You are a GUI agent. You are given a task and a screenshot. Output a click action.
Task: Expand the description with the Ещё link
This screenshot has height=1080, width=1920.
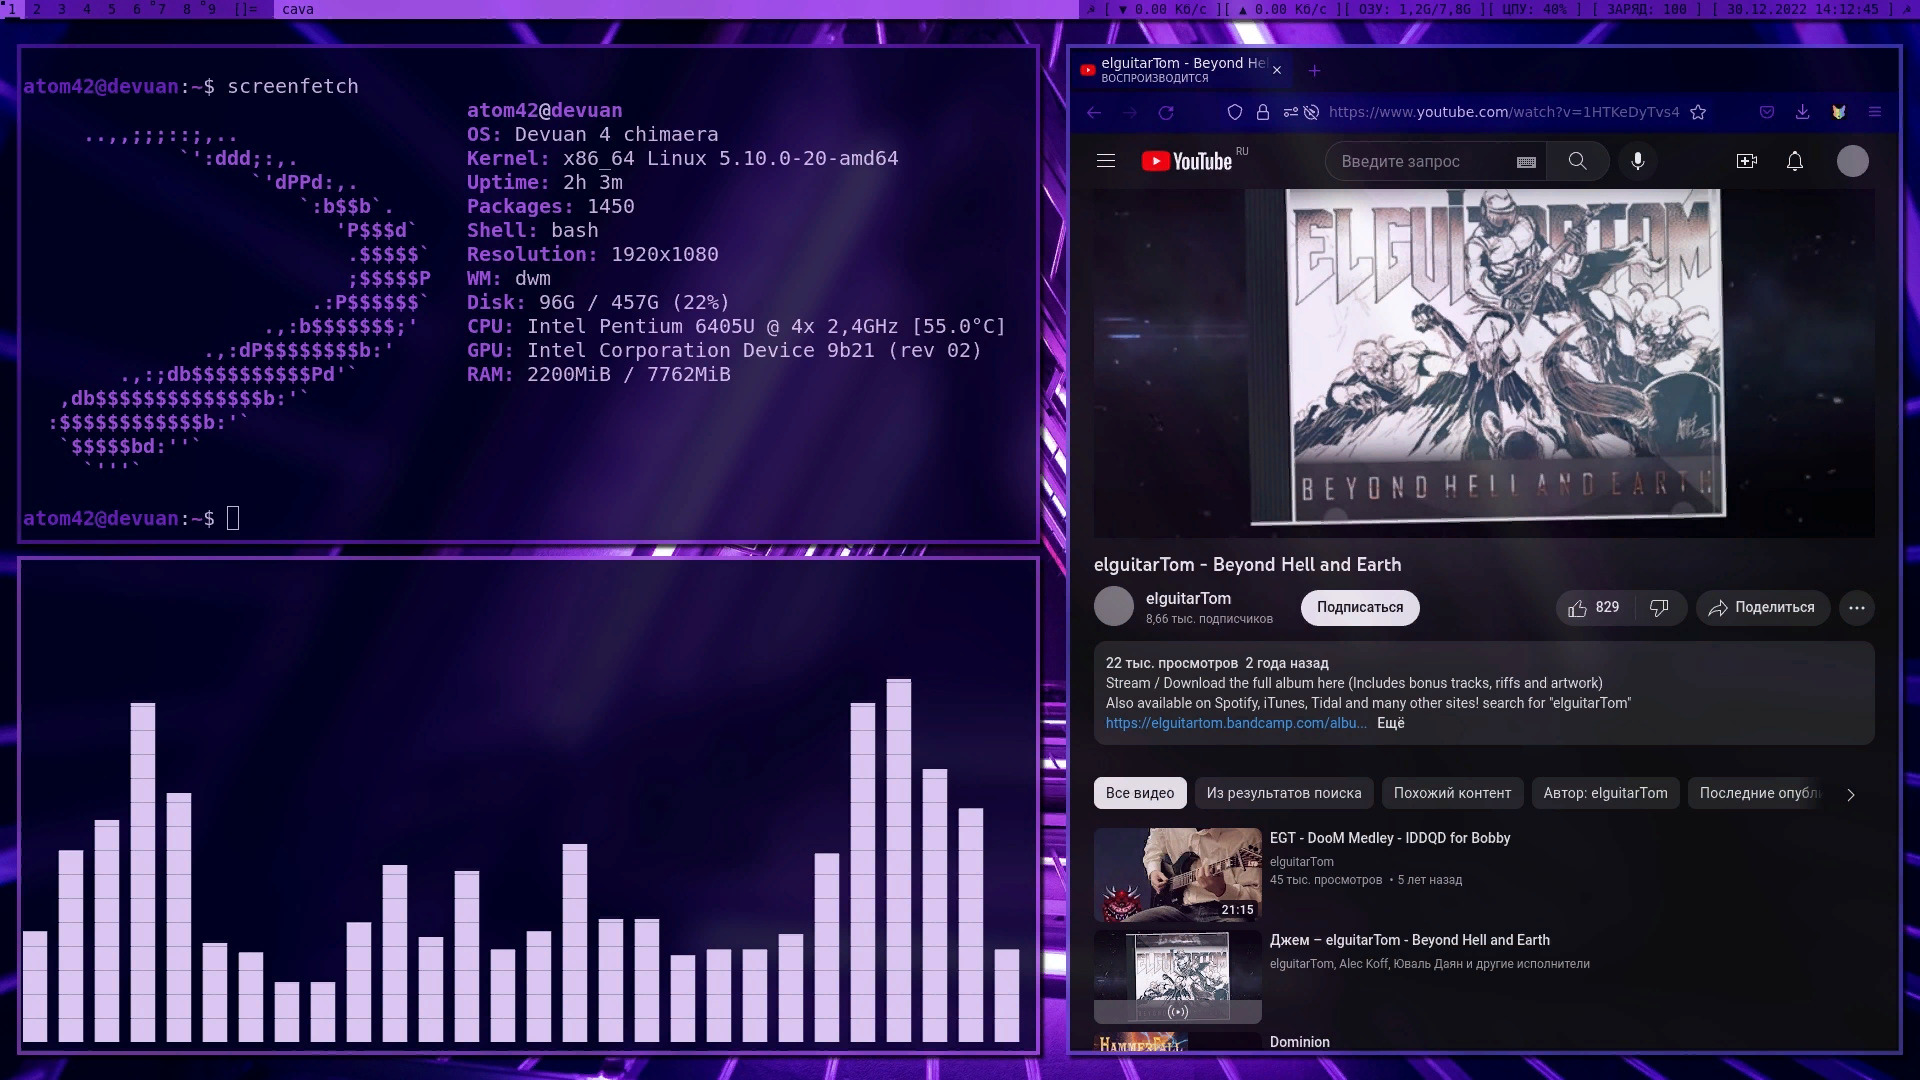pyautogui.click(x=1390, y=723)
